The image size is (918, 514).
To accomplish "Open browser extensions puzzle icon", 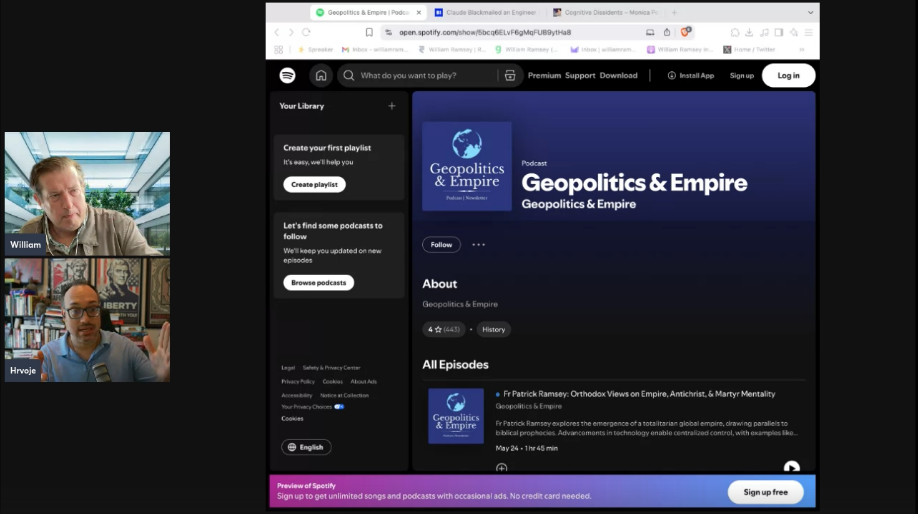I will 735,32.
